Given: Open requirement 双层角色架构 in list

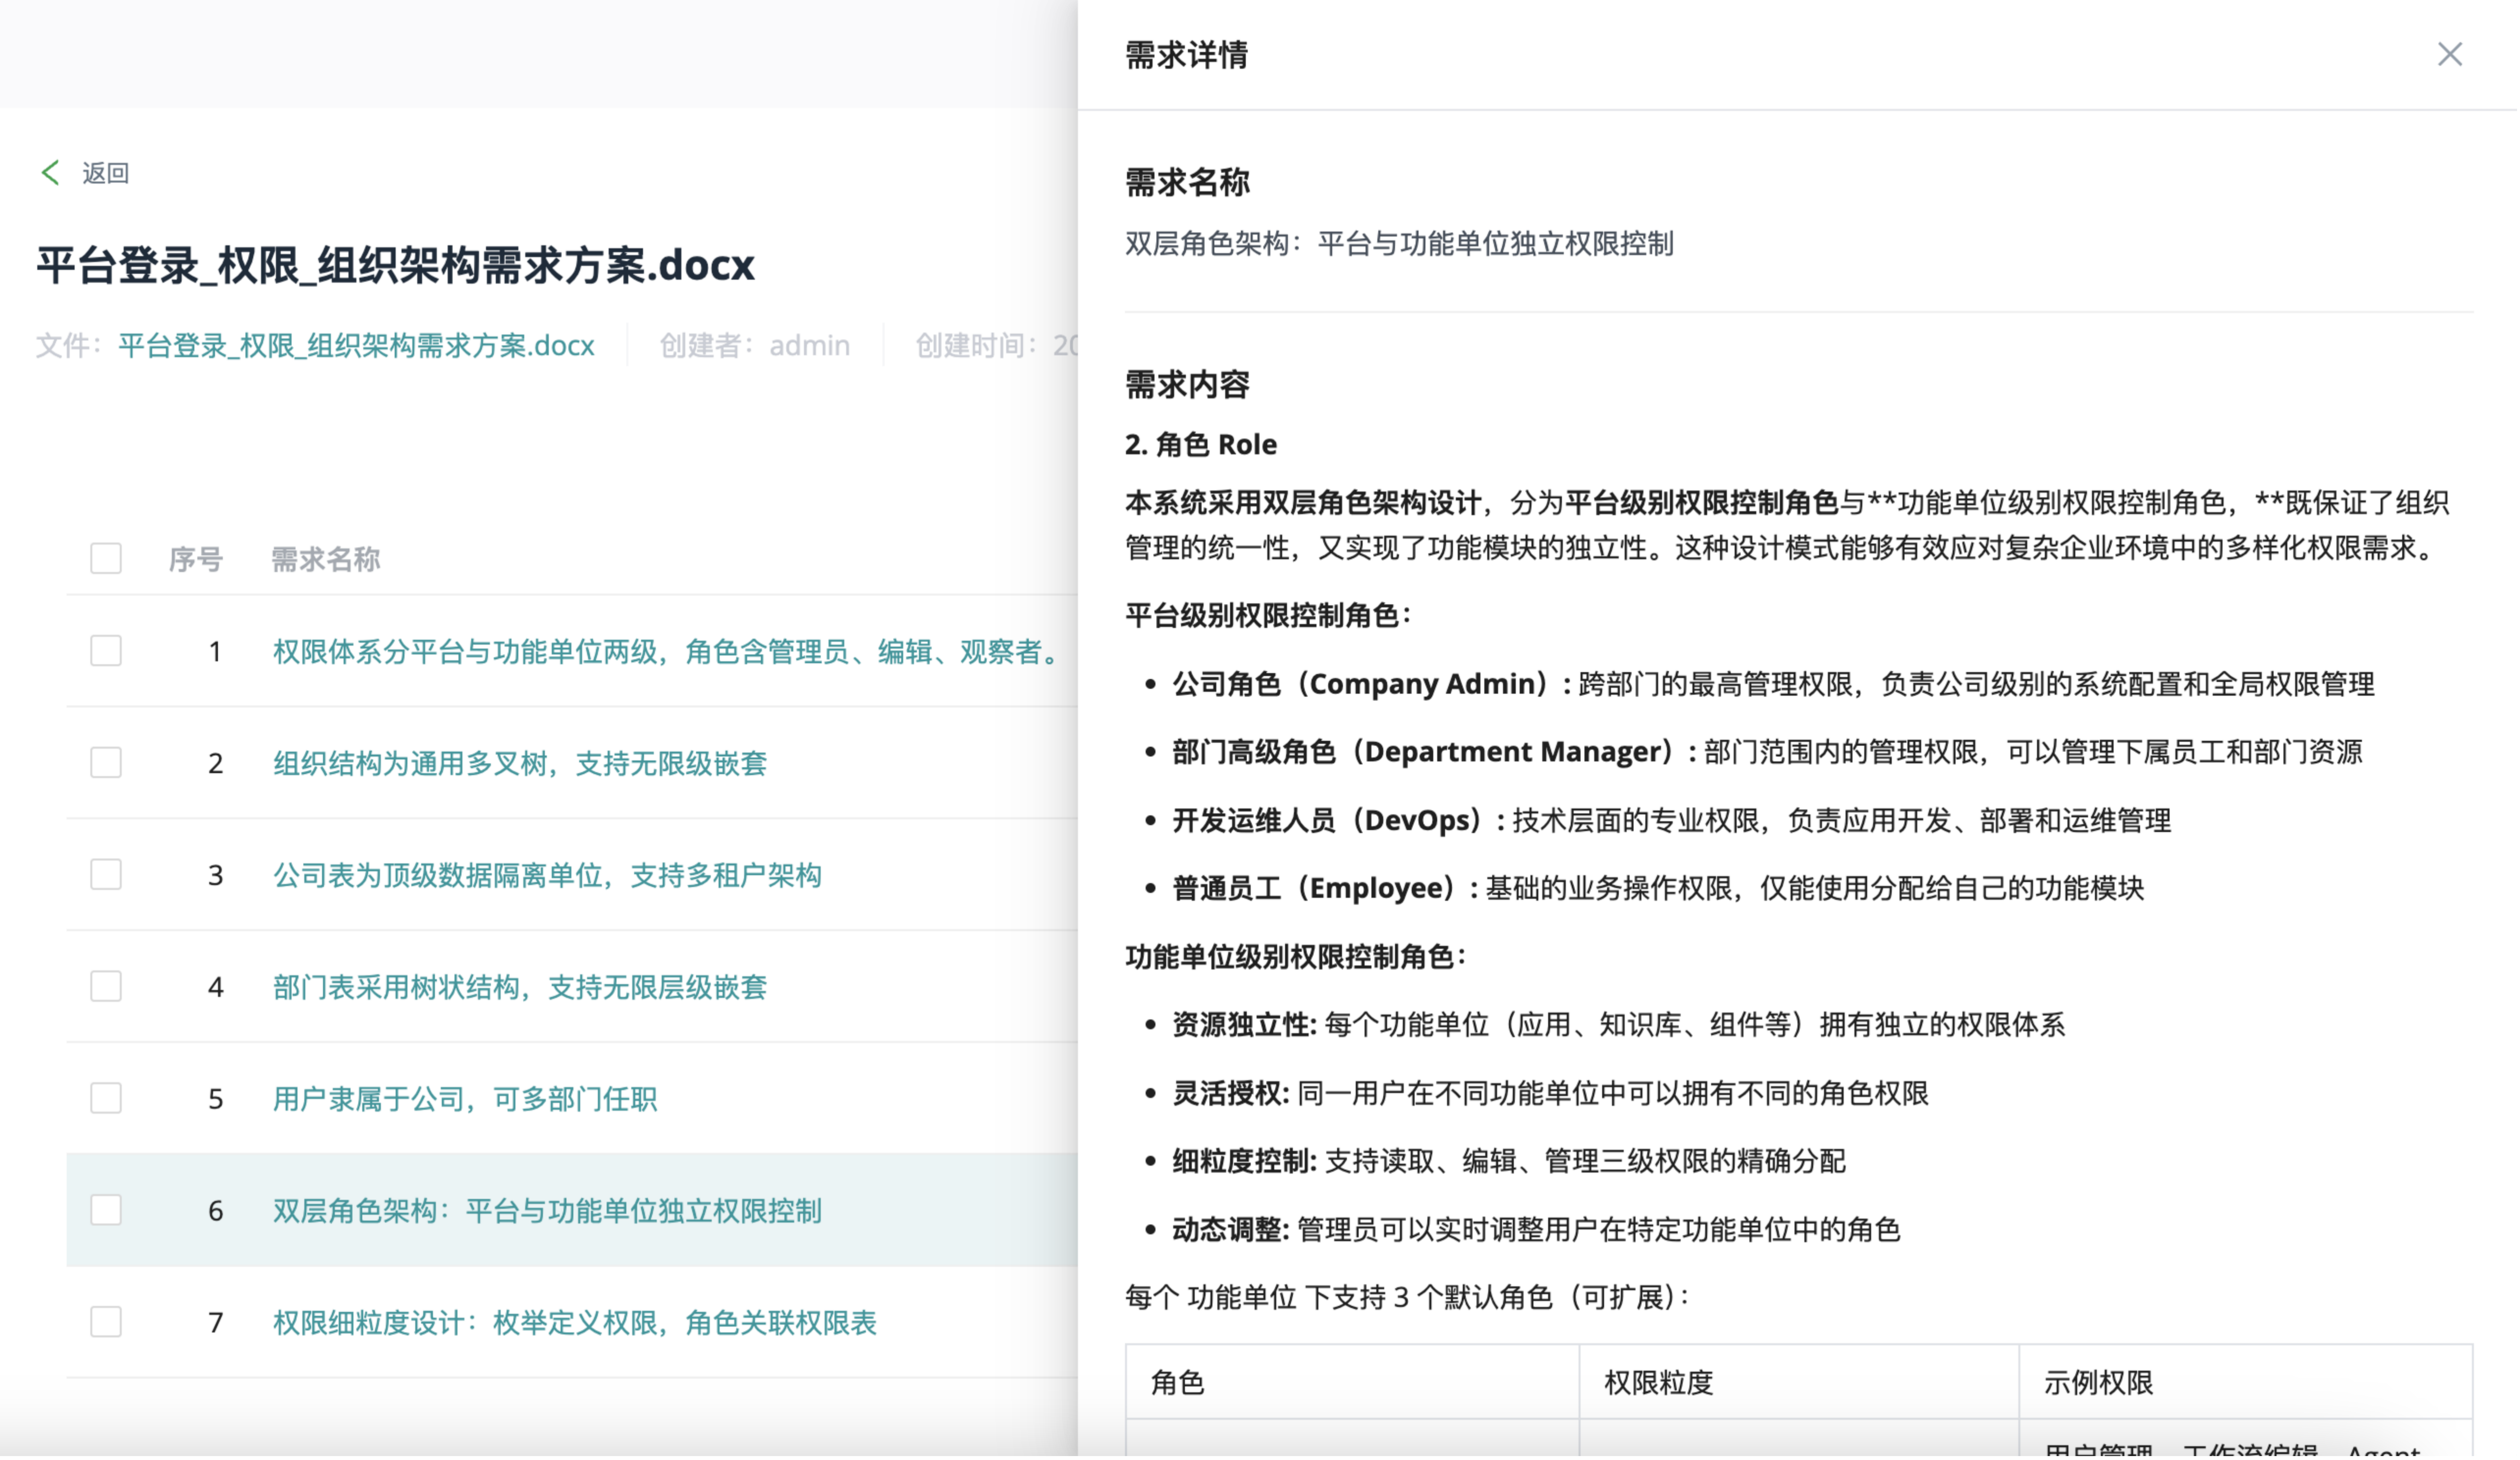Looking at the screenshot, I should point(548,1211).
